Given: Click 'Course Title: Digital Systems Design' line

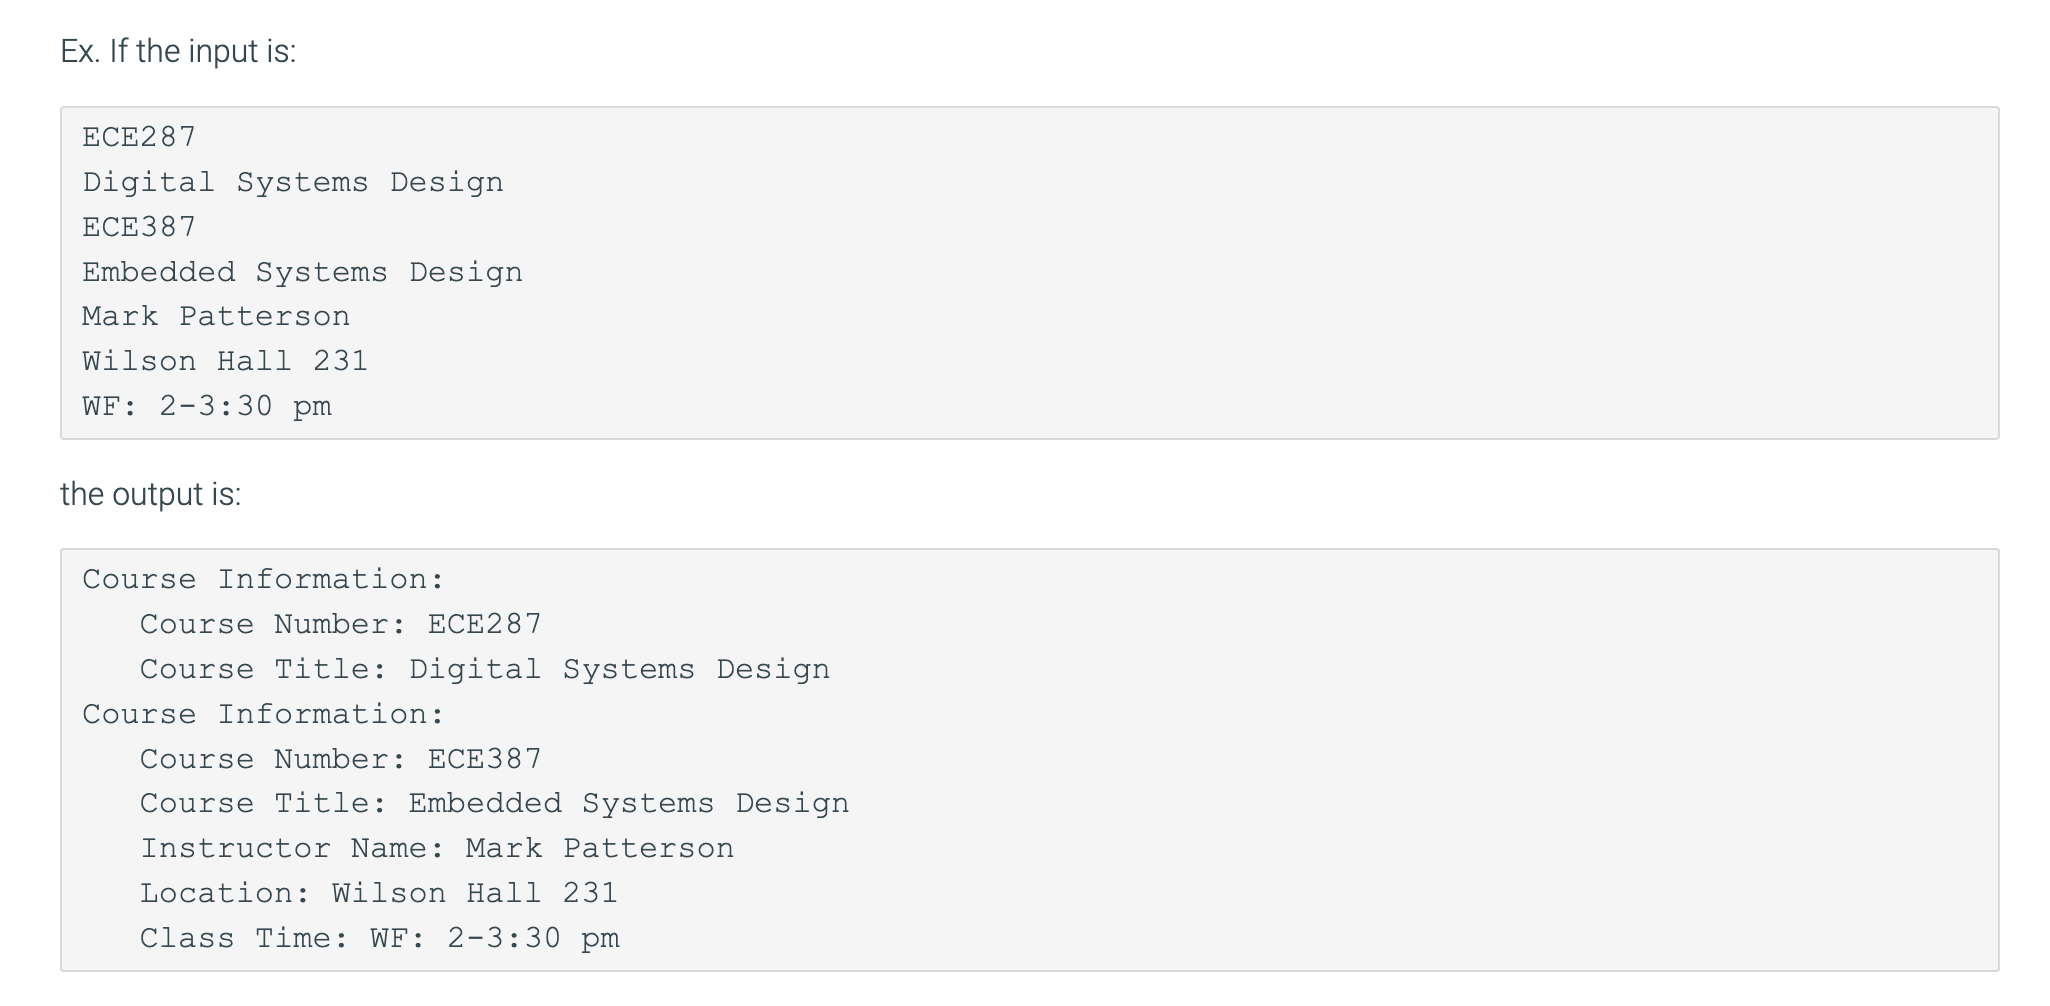Looking at the screenshot, I should [x=484, y=669].
